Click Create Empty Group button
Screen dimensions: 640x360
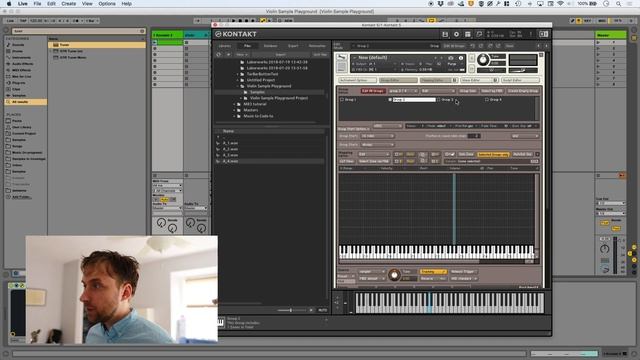point(523,91)
